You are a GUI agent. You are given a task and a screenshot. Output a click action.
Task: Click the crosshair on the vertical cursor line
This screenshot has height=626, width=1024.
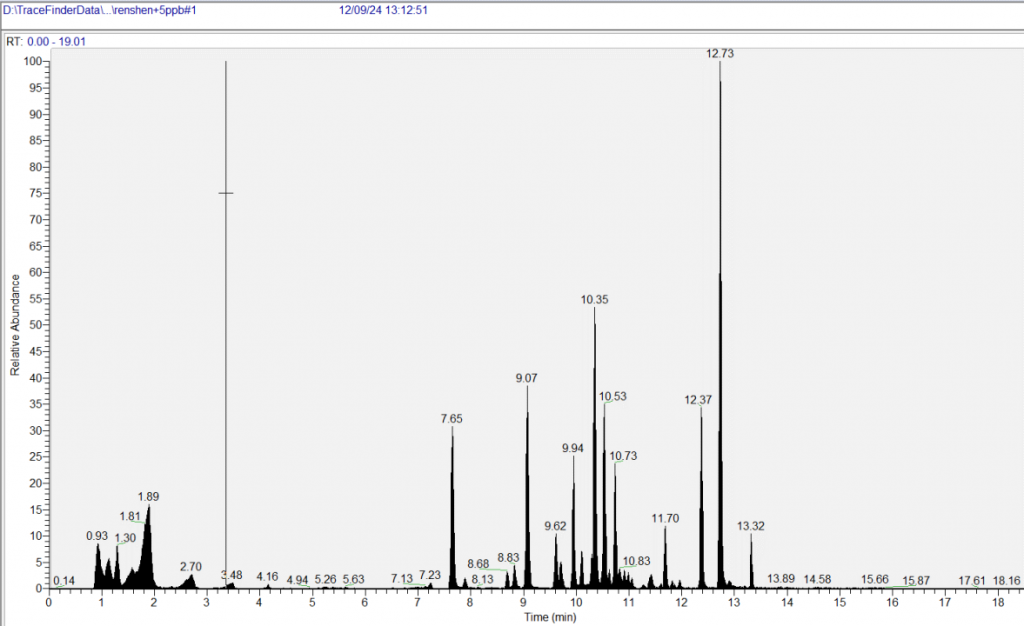click(x=226, y=193)
